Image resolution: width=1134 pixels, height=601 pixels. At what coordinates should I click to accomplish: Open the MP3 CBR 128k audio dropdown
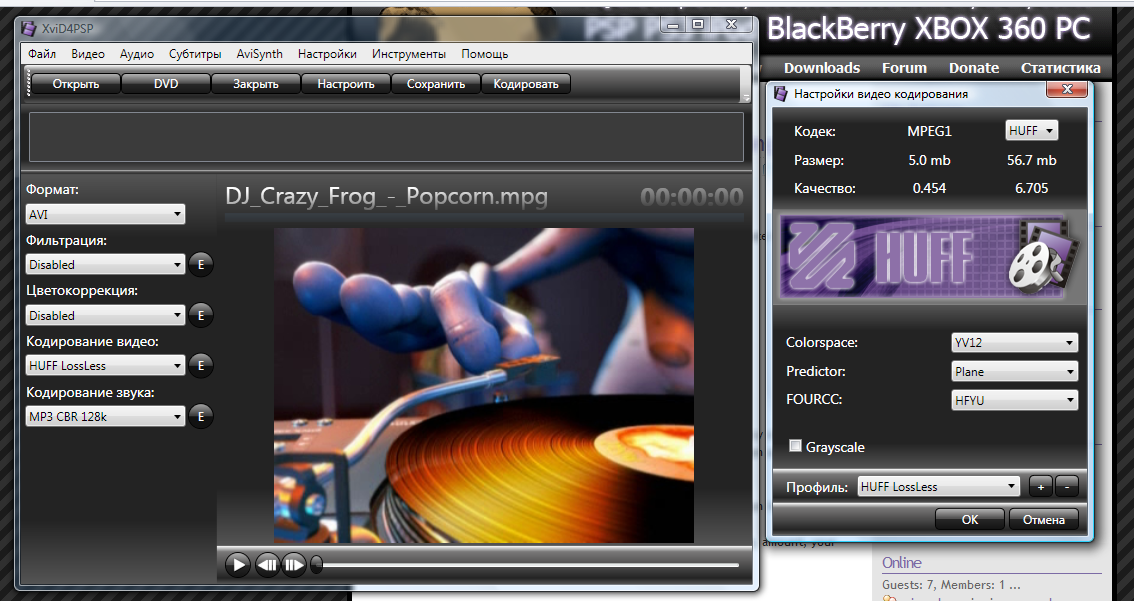click(x=106, y=417)
